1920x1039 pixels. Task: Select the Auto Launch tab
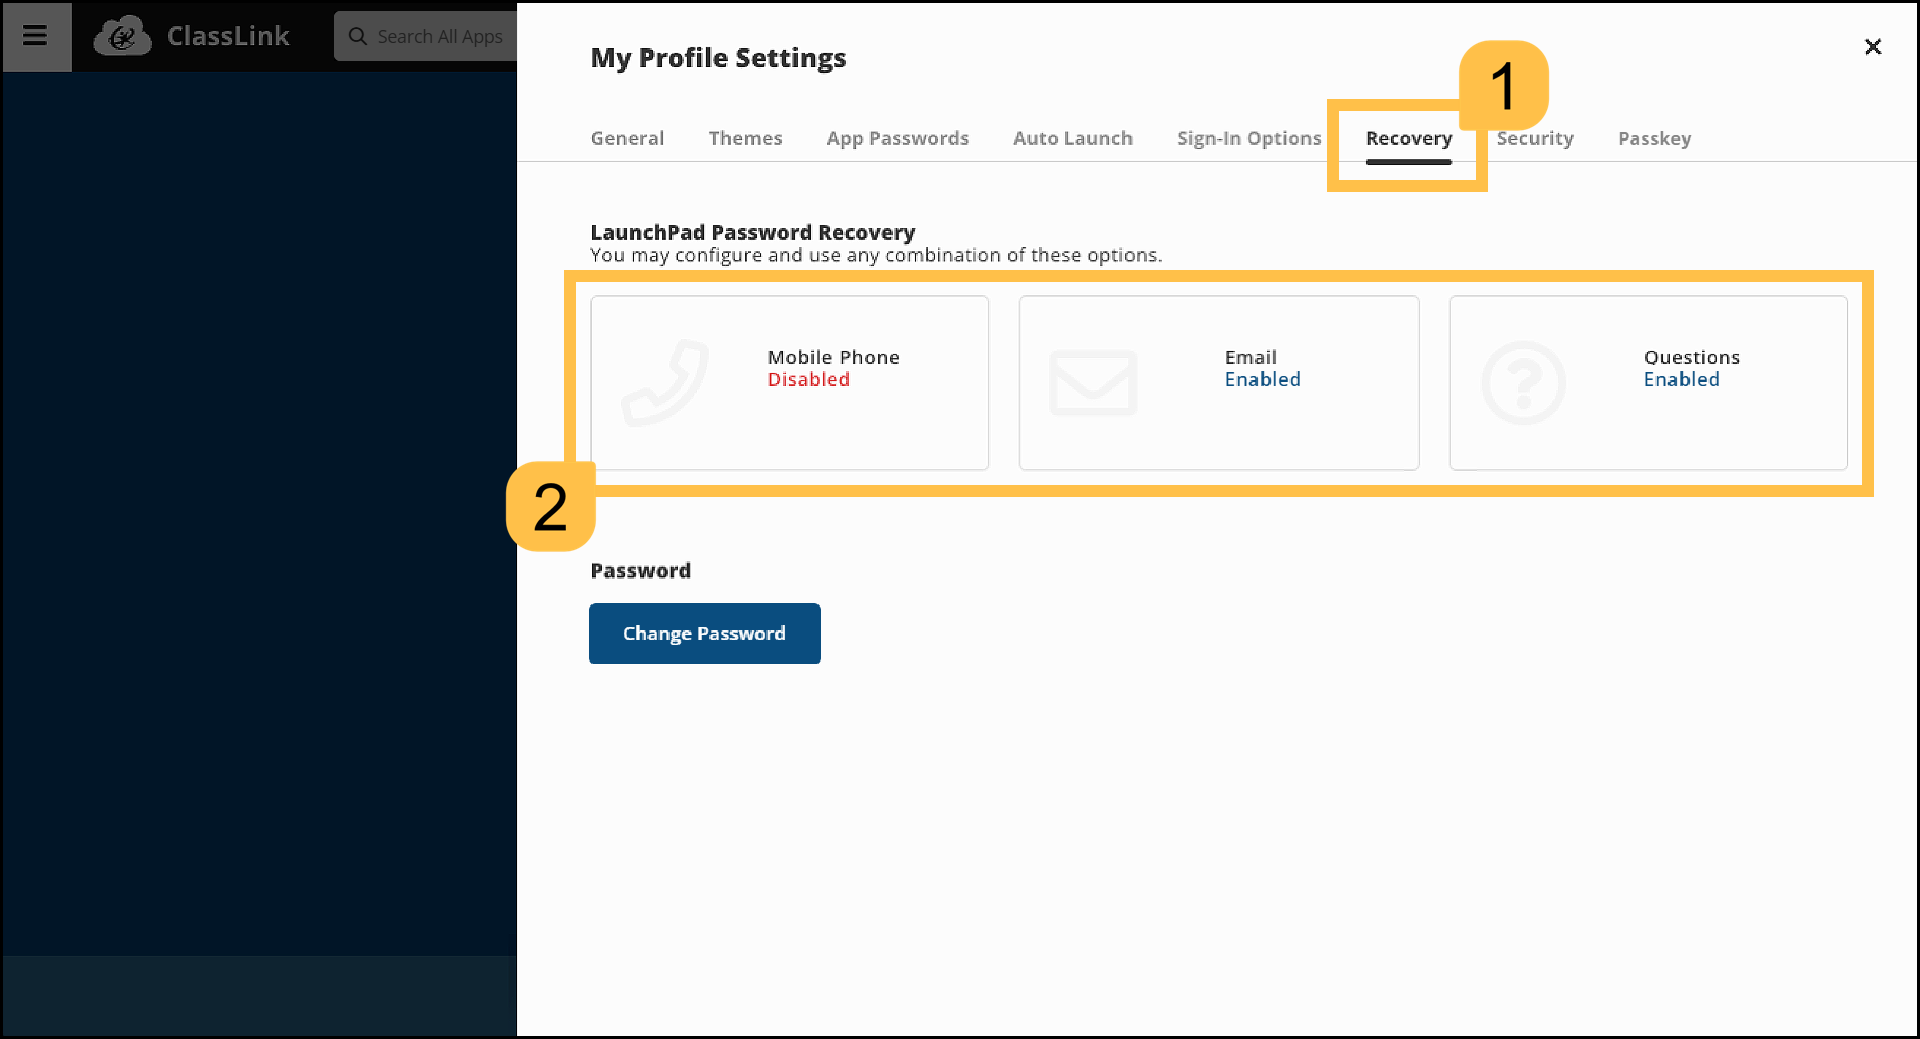(1072, 138)
